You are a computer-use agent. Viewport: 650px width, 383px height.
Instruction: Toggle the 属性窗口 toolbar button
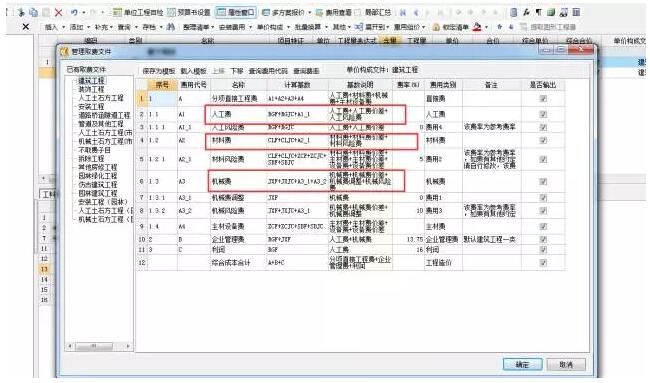coord(236,12)
